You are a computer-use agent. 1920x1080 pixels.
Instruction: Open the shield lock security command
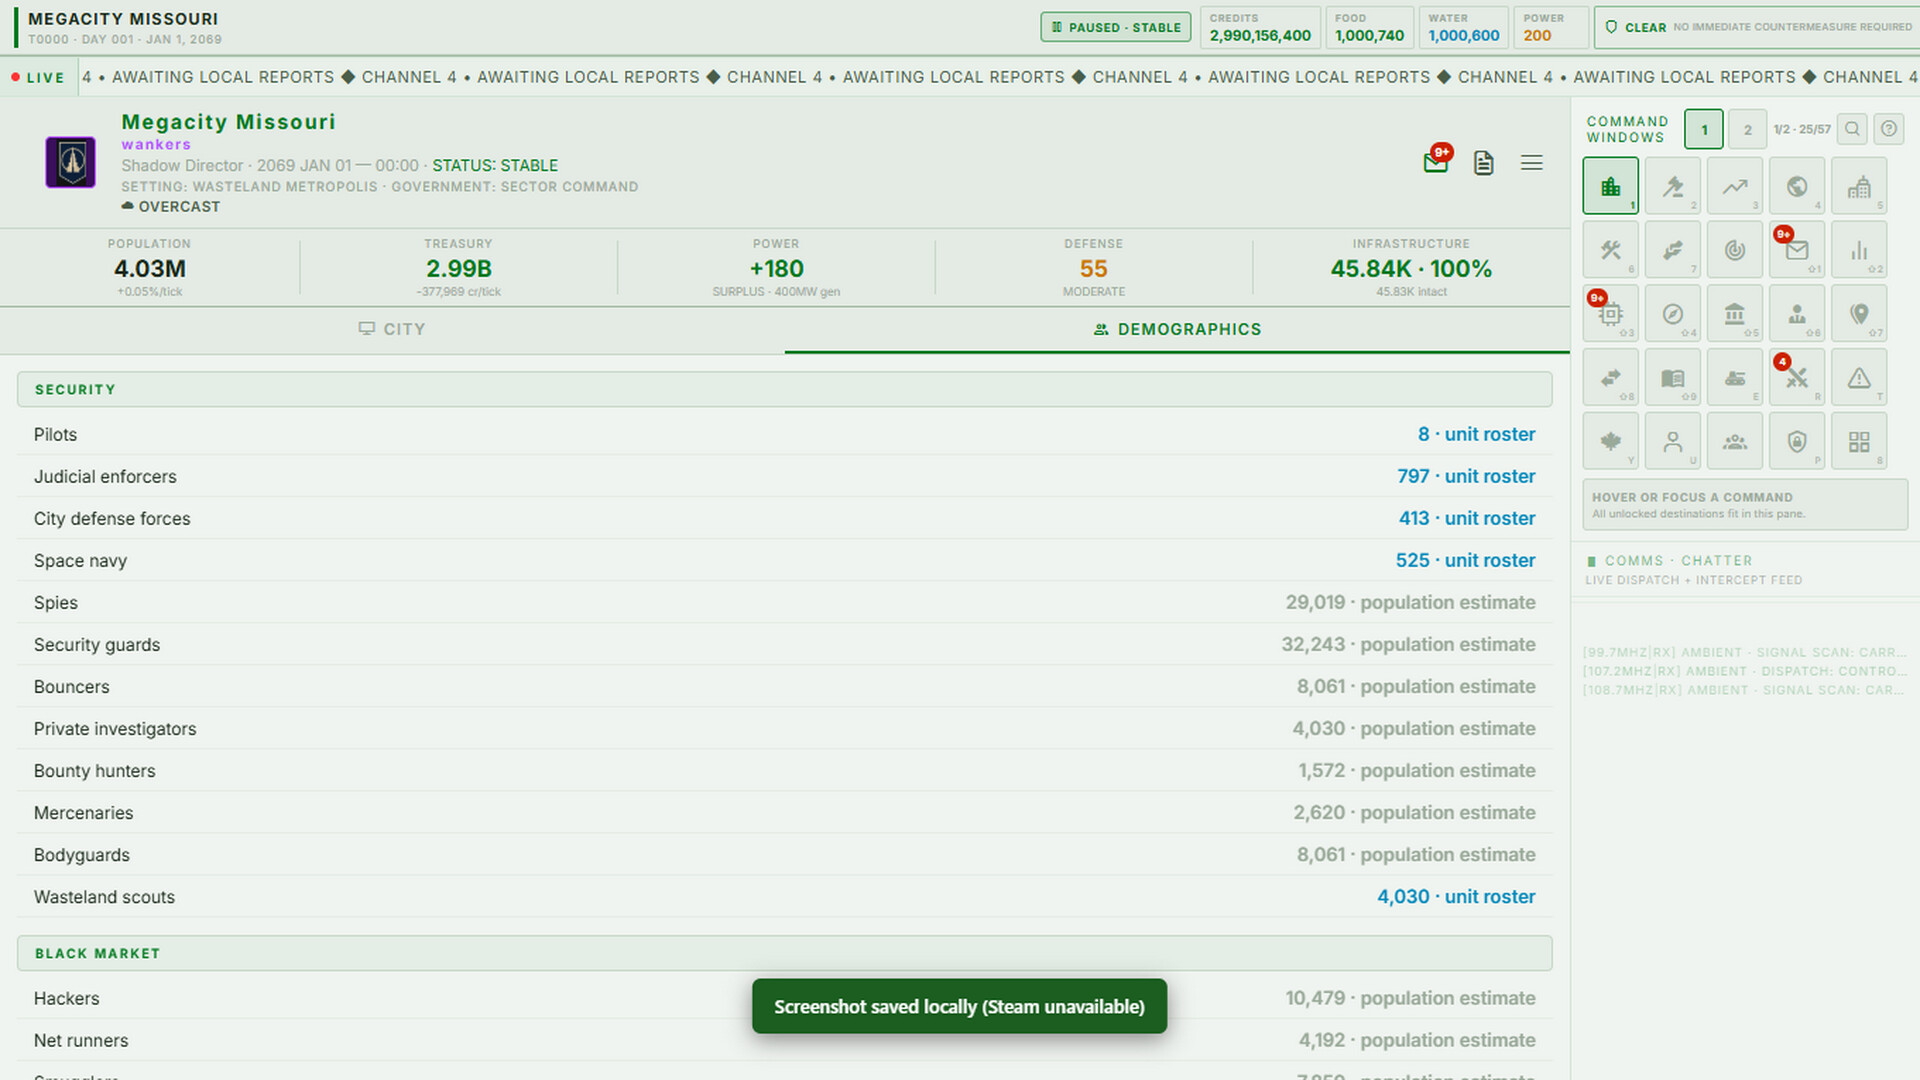(1796, 442)
